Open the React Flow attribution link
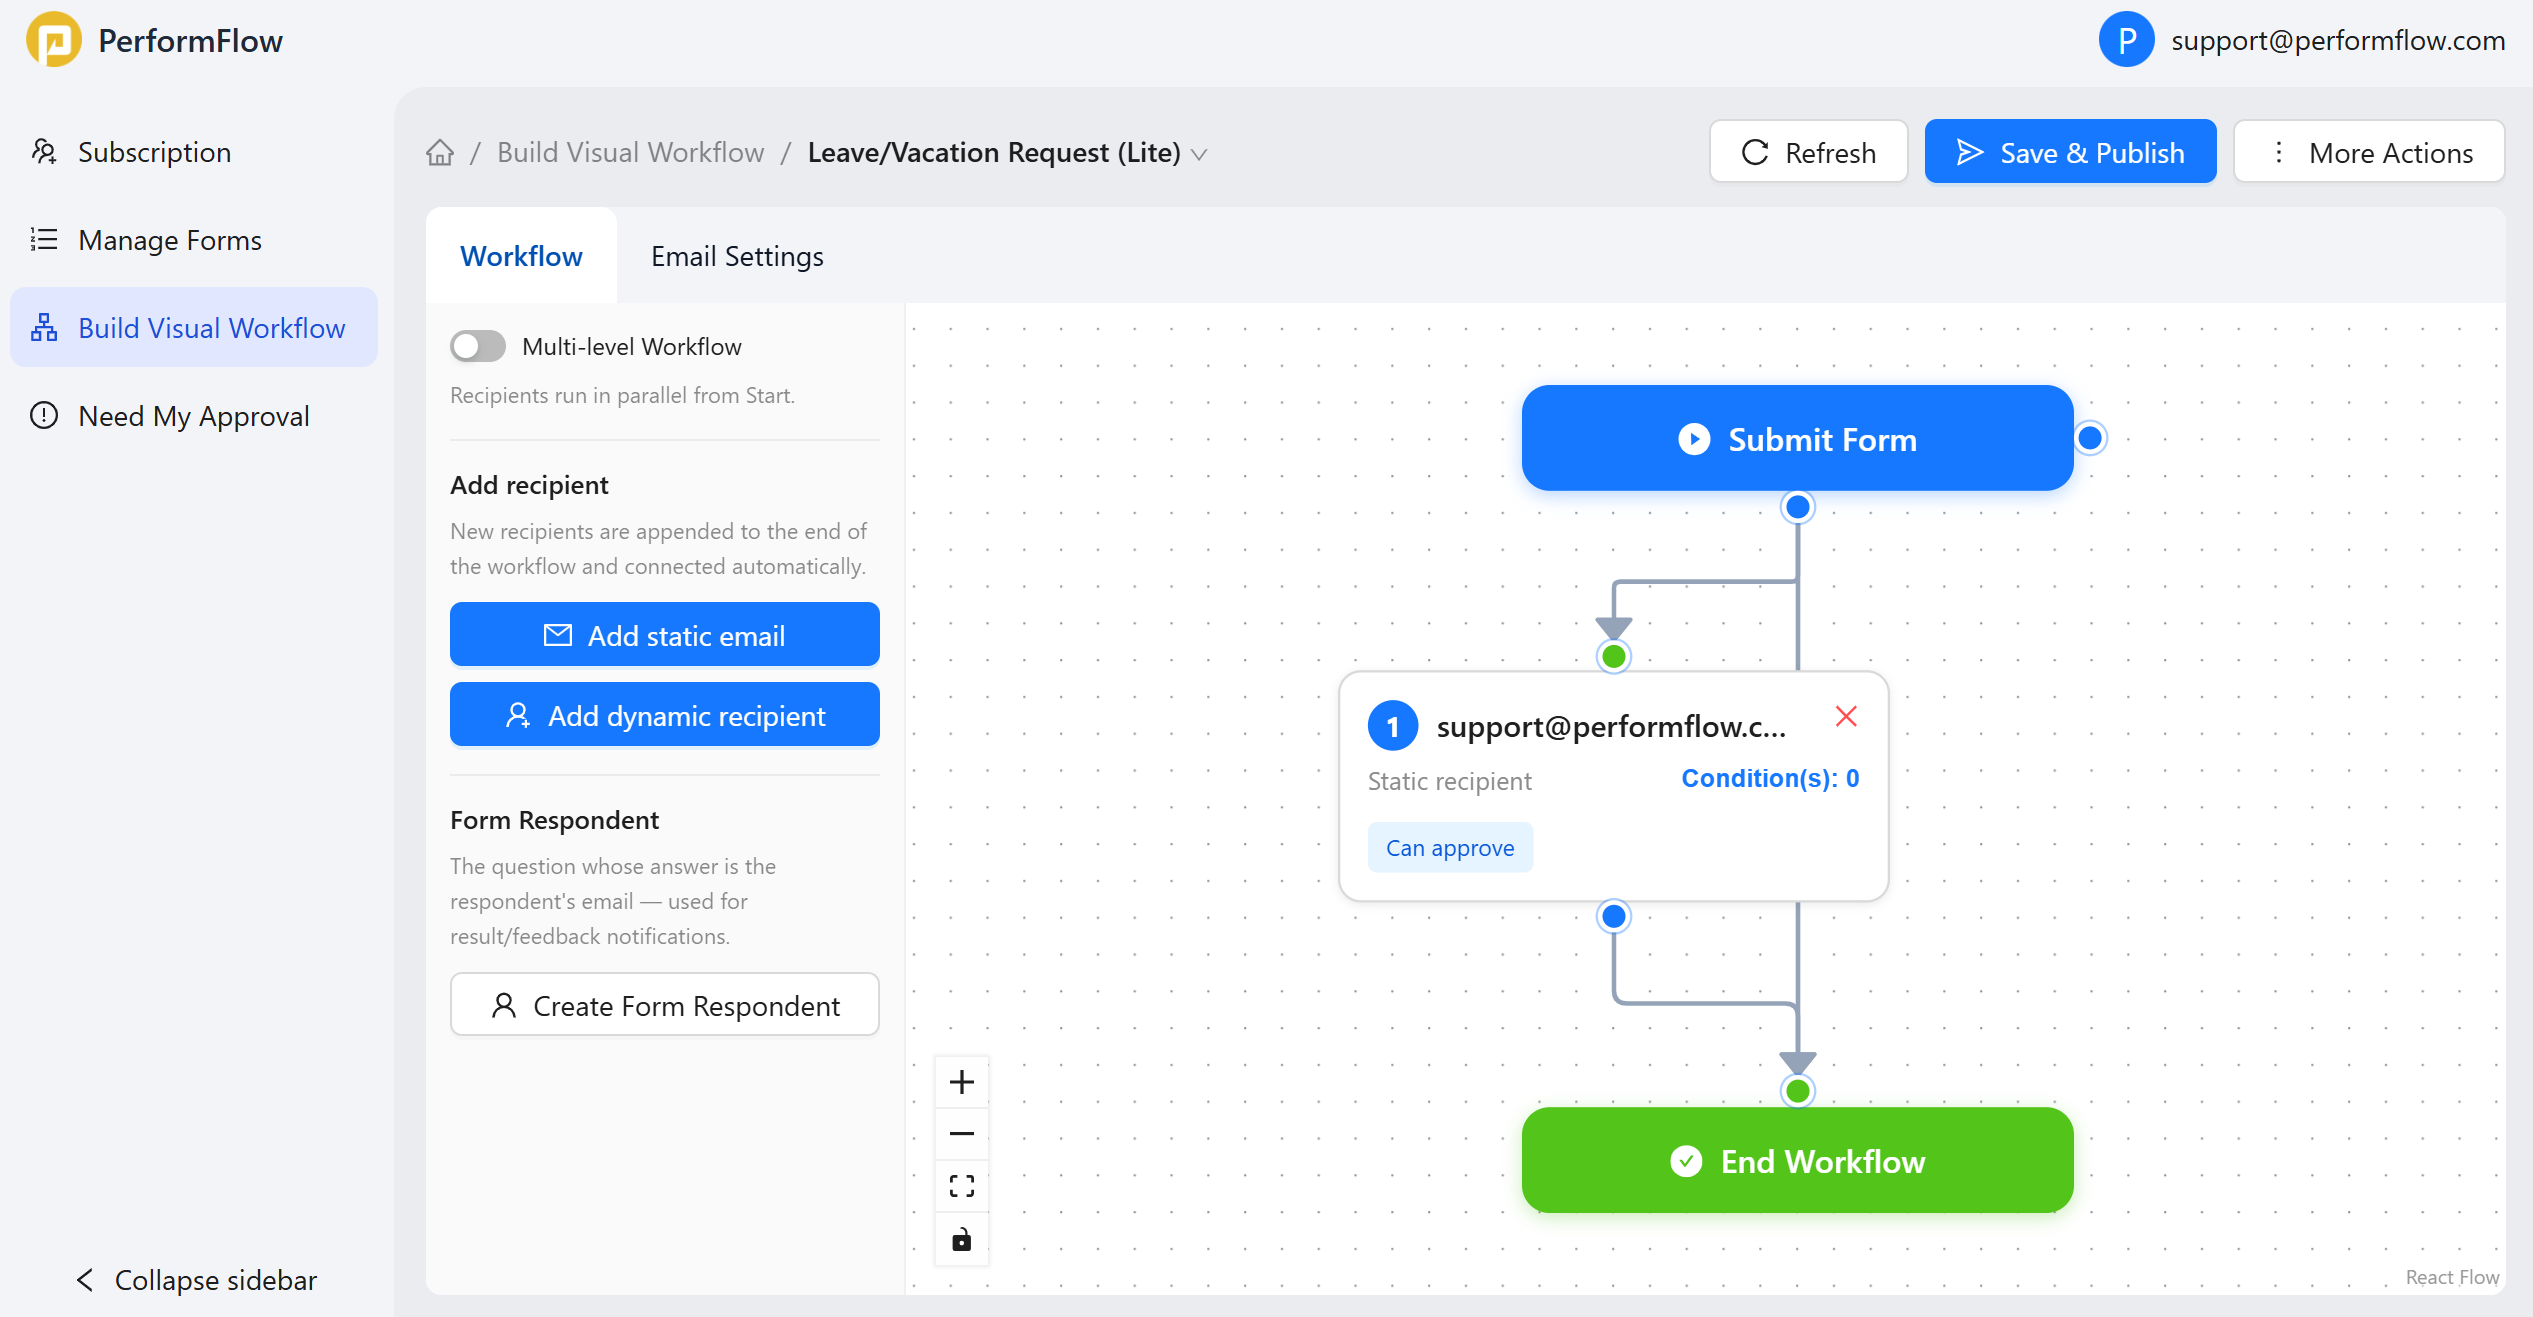 click(x=2452, y=1277)
